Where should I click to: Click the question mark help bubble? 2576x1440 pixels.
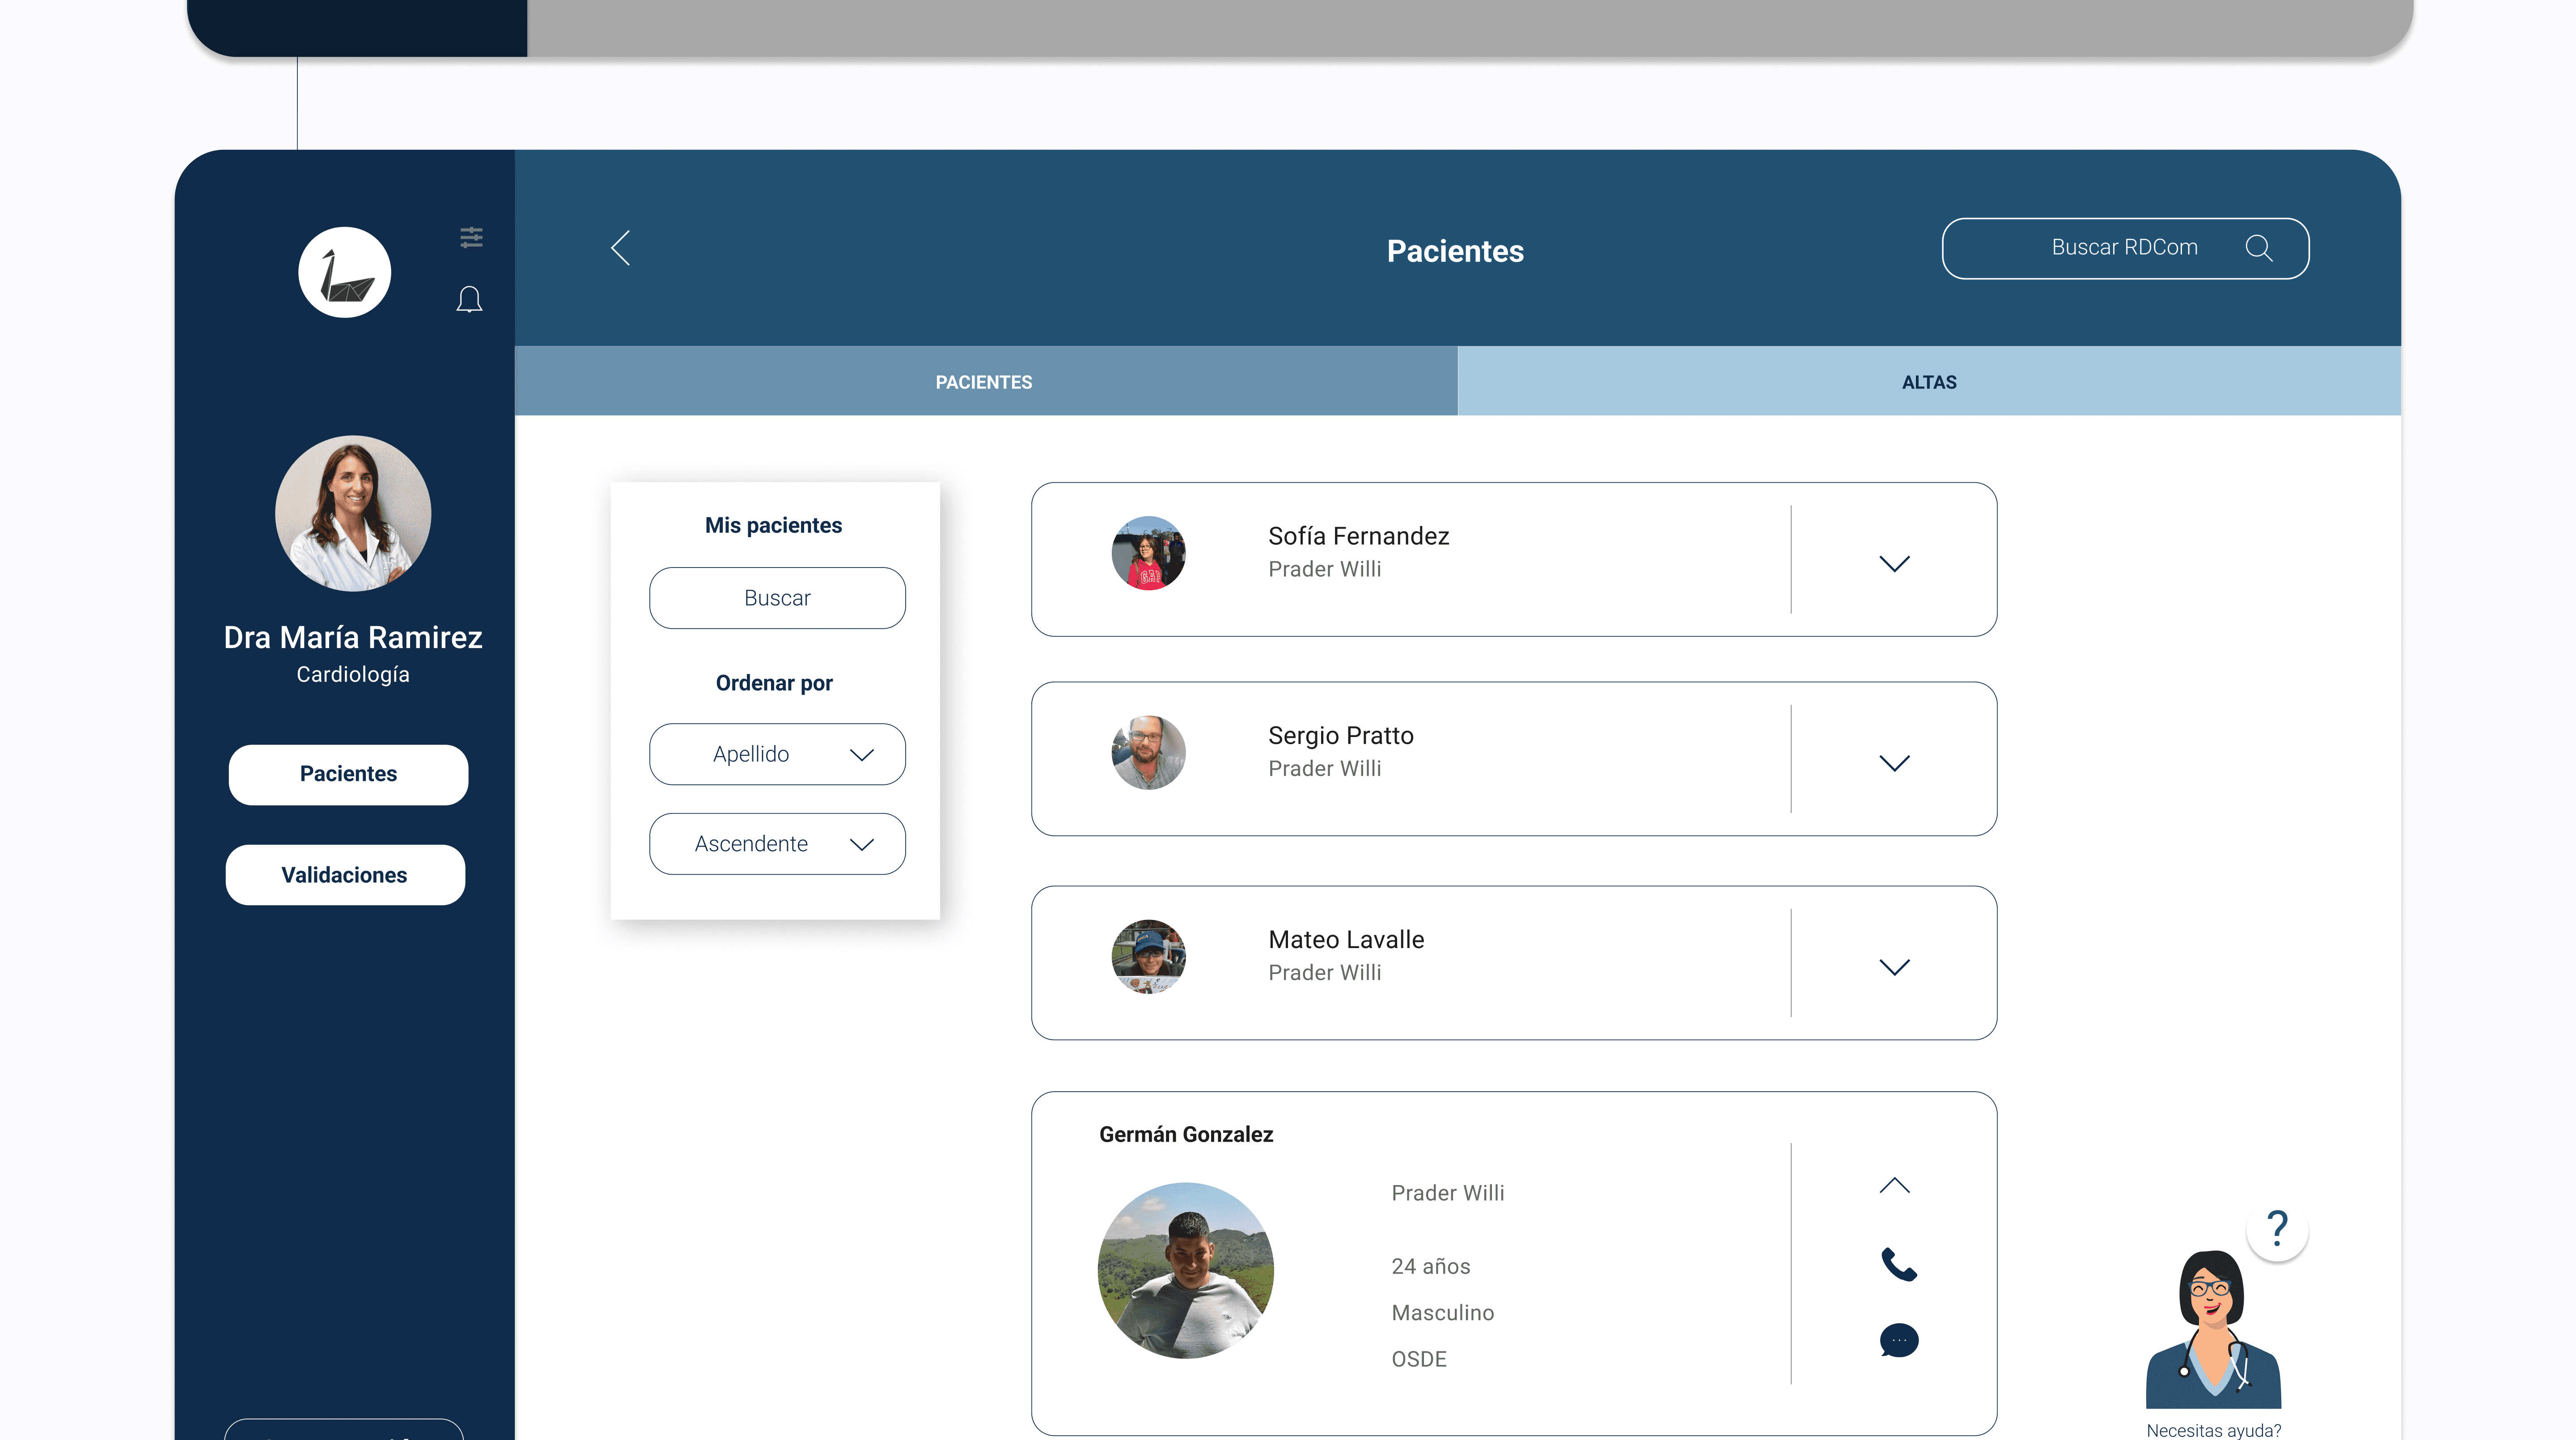[2277, 1229]
